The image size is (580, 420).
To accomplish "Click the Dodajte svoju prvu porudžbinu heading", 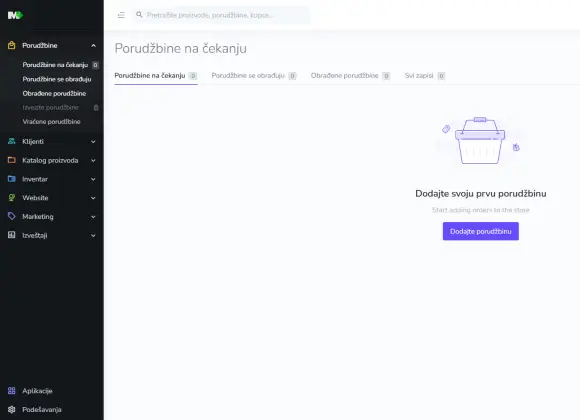I will 480,194.
